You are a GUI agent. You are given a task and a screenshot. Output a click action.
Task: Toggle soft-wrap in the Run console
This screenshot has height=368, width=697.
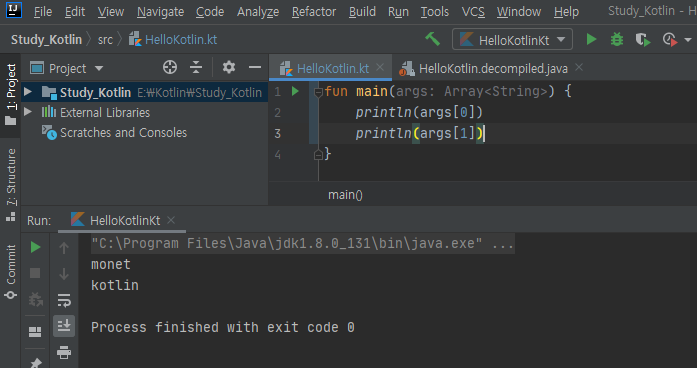pyautogui.click(x=64, y=300)
